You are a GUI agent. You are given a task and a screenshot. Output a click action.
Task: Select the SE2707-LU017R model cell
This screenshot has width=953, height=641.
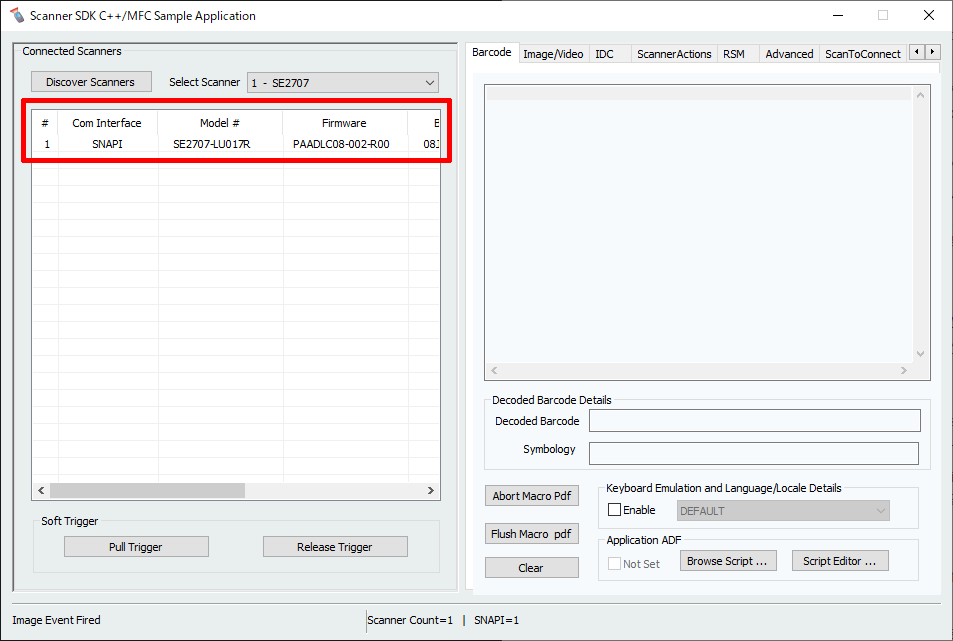[x=212, y=144]
